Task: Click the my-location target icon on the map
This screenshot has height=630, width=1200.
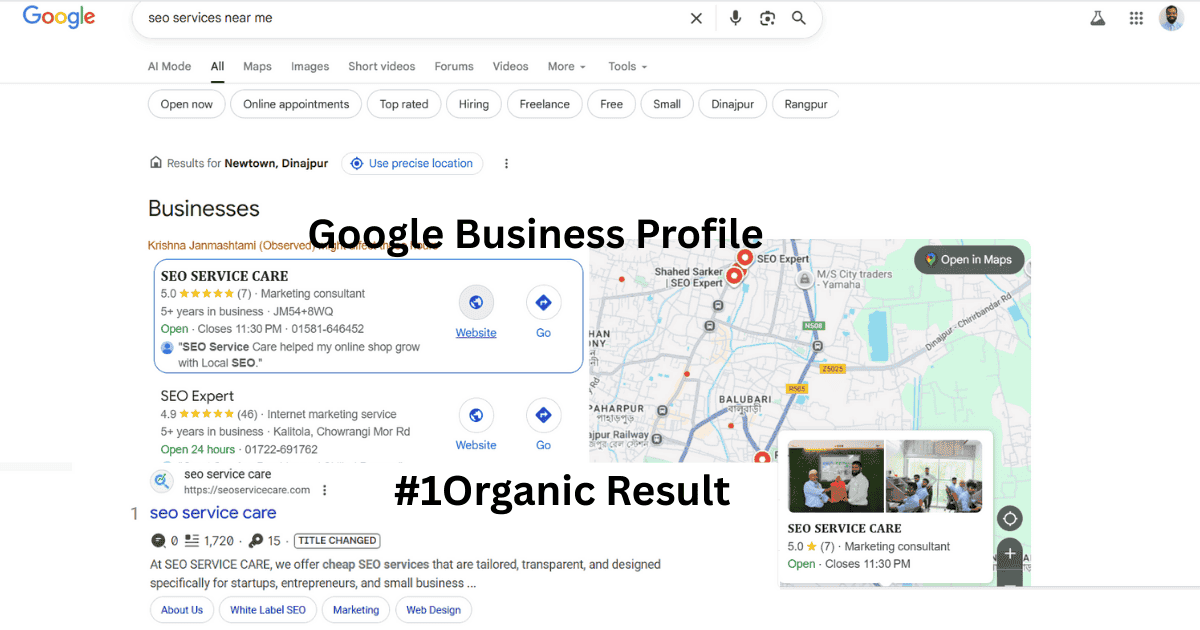Action: coord(1009,518)
